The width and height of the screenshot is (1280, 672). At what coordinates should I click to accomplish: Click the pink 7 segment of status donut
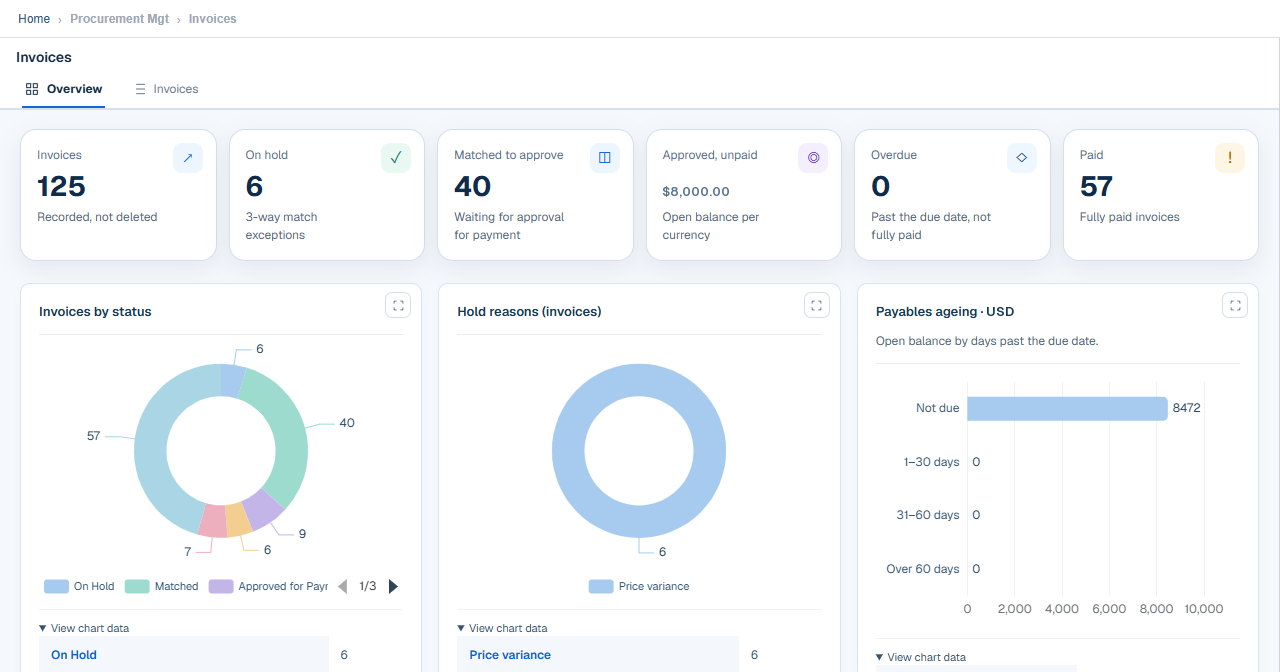[213, 520]
